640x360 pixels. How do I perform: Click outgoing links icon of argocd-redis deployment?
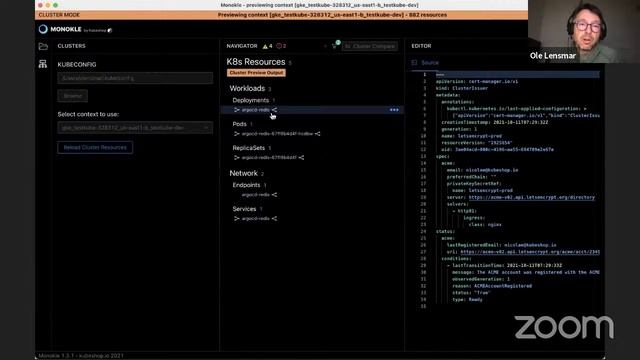[x=274, y=110]
